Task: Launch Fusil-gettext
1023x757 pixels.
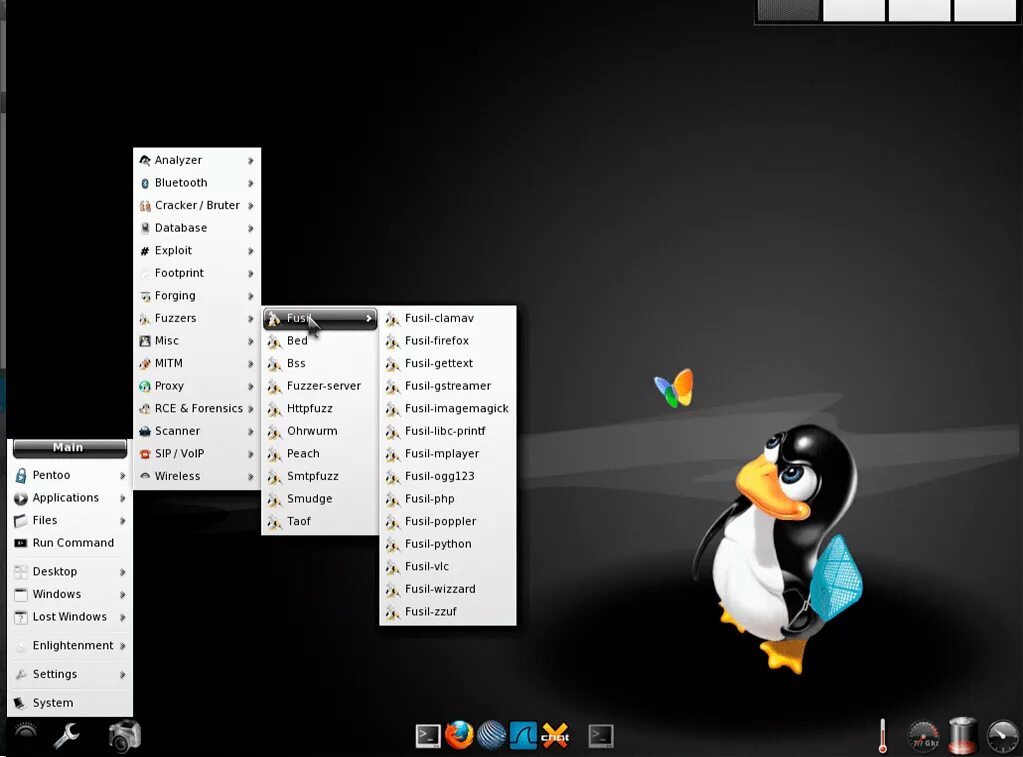Action: coord(448,363)
